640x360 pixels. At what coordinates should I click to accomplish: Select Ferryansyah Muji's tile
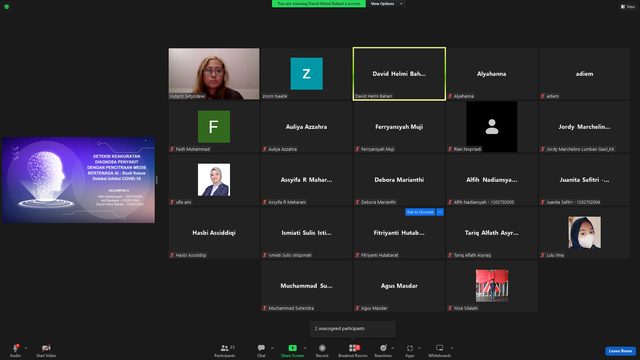[x=399, y=127]
